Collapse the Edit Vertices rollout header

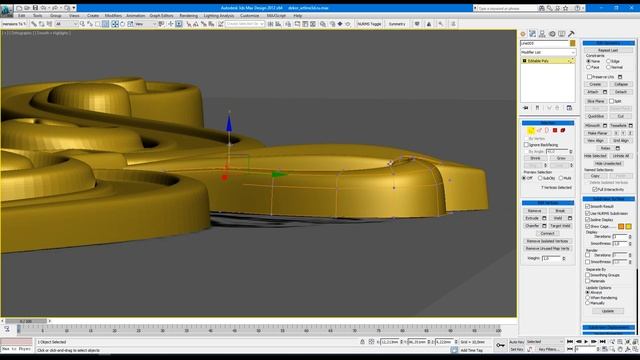click(x=548, y=203)
